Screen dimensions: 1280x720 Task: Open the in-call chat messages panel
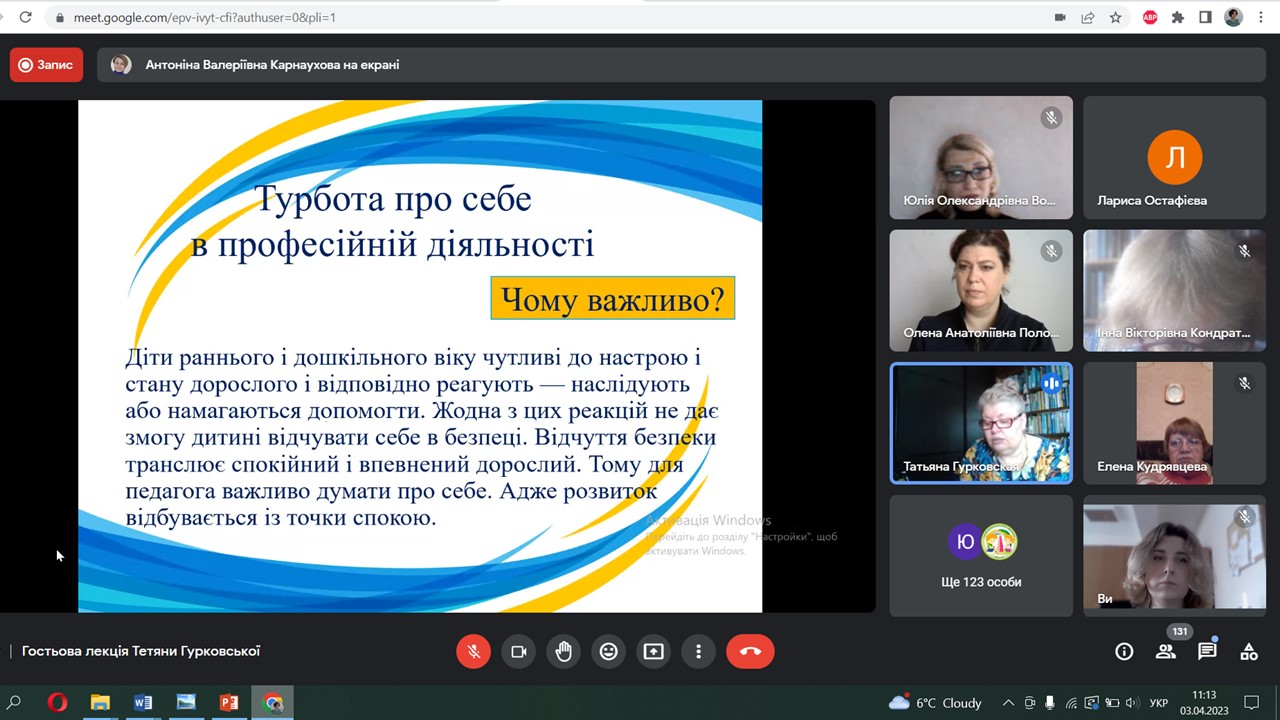[1207, 651]
